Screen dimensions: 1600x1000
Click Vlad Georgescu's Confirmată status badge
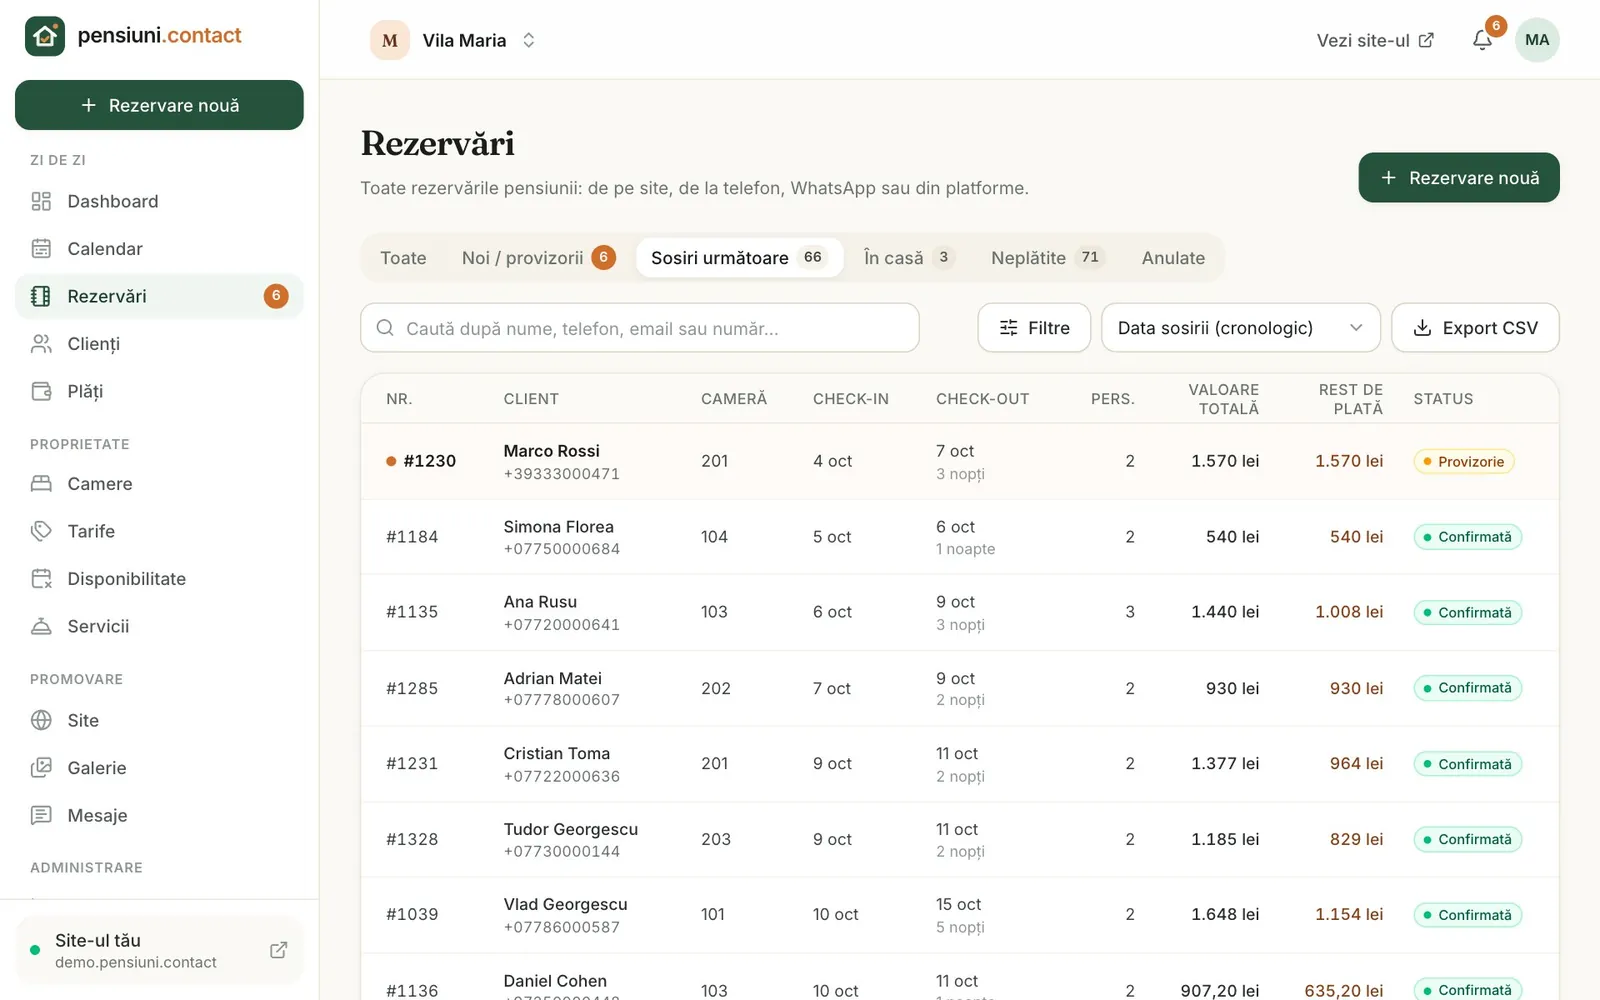pos(1468,915)
